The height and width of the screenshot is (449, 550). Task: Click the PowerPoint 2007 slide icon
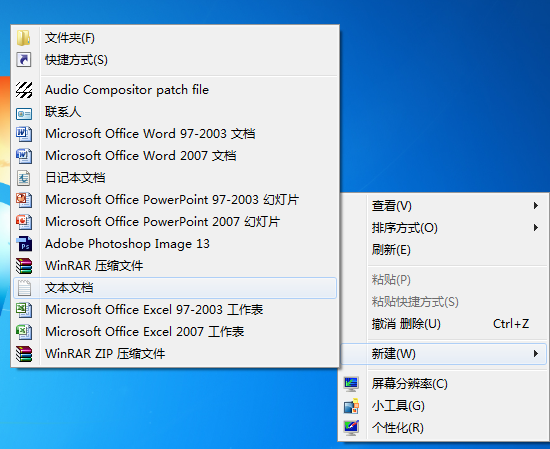click(24, 222)
